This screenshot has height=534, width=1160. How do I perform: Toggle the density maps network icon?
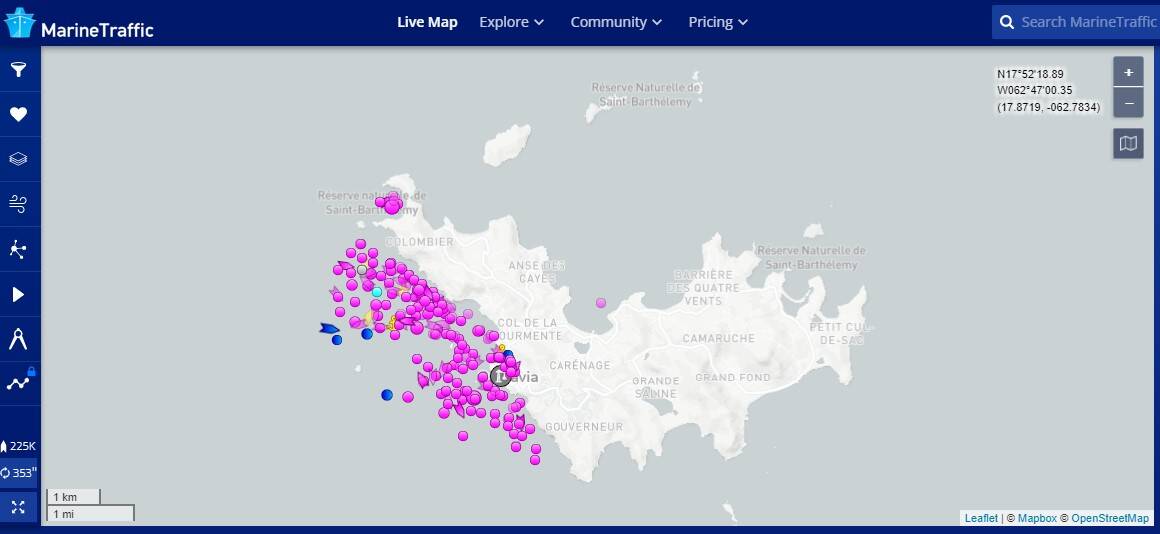(x=18, y=249)
